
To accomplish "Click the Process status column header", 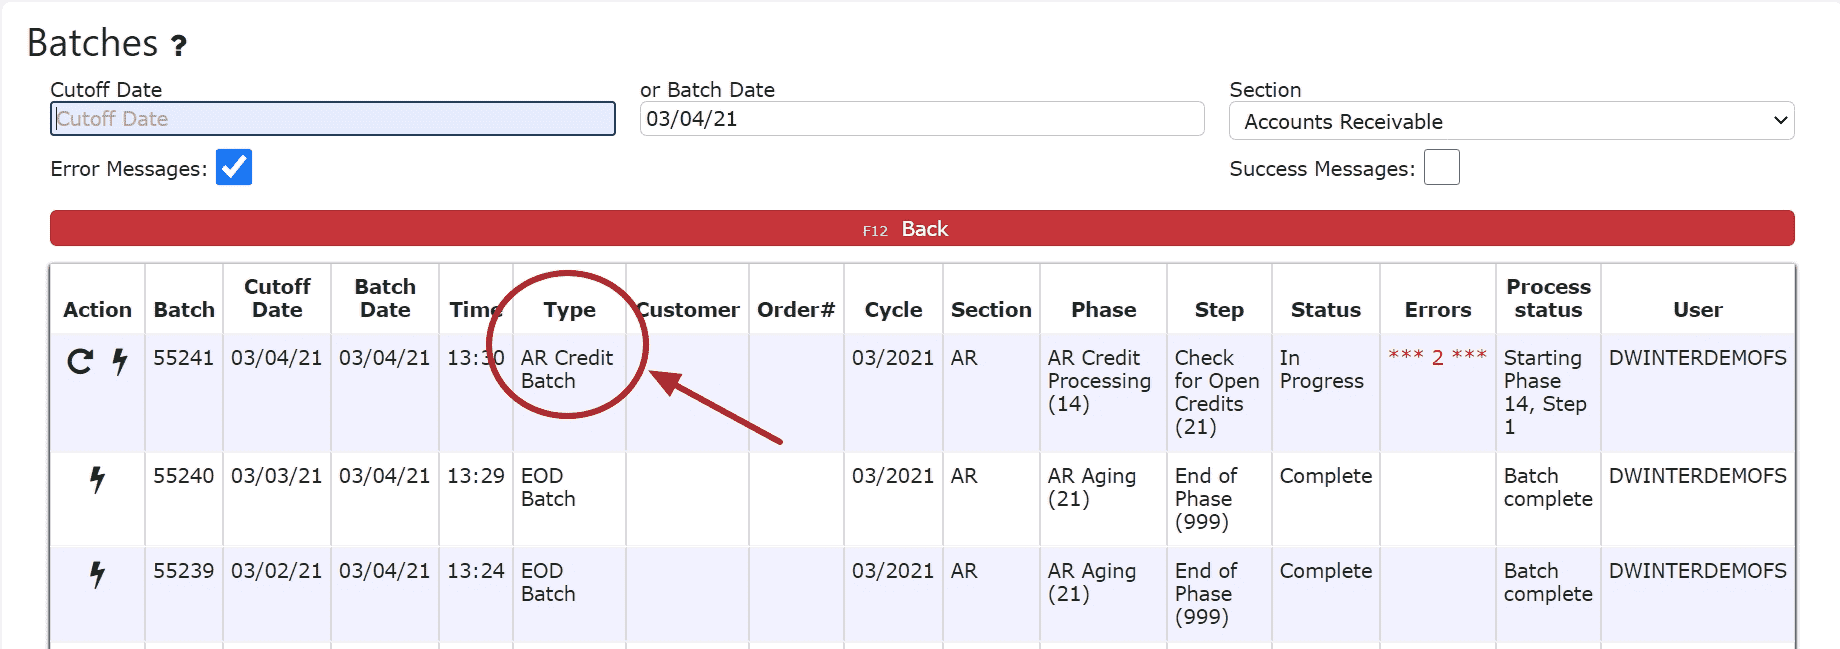I will coord(1547,298).
